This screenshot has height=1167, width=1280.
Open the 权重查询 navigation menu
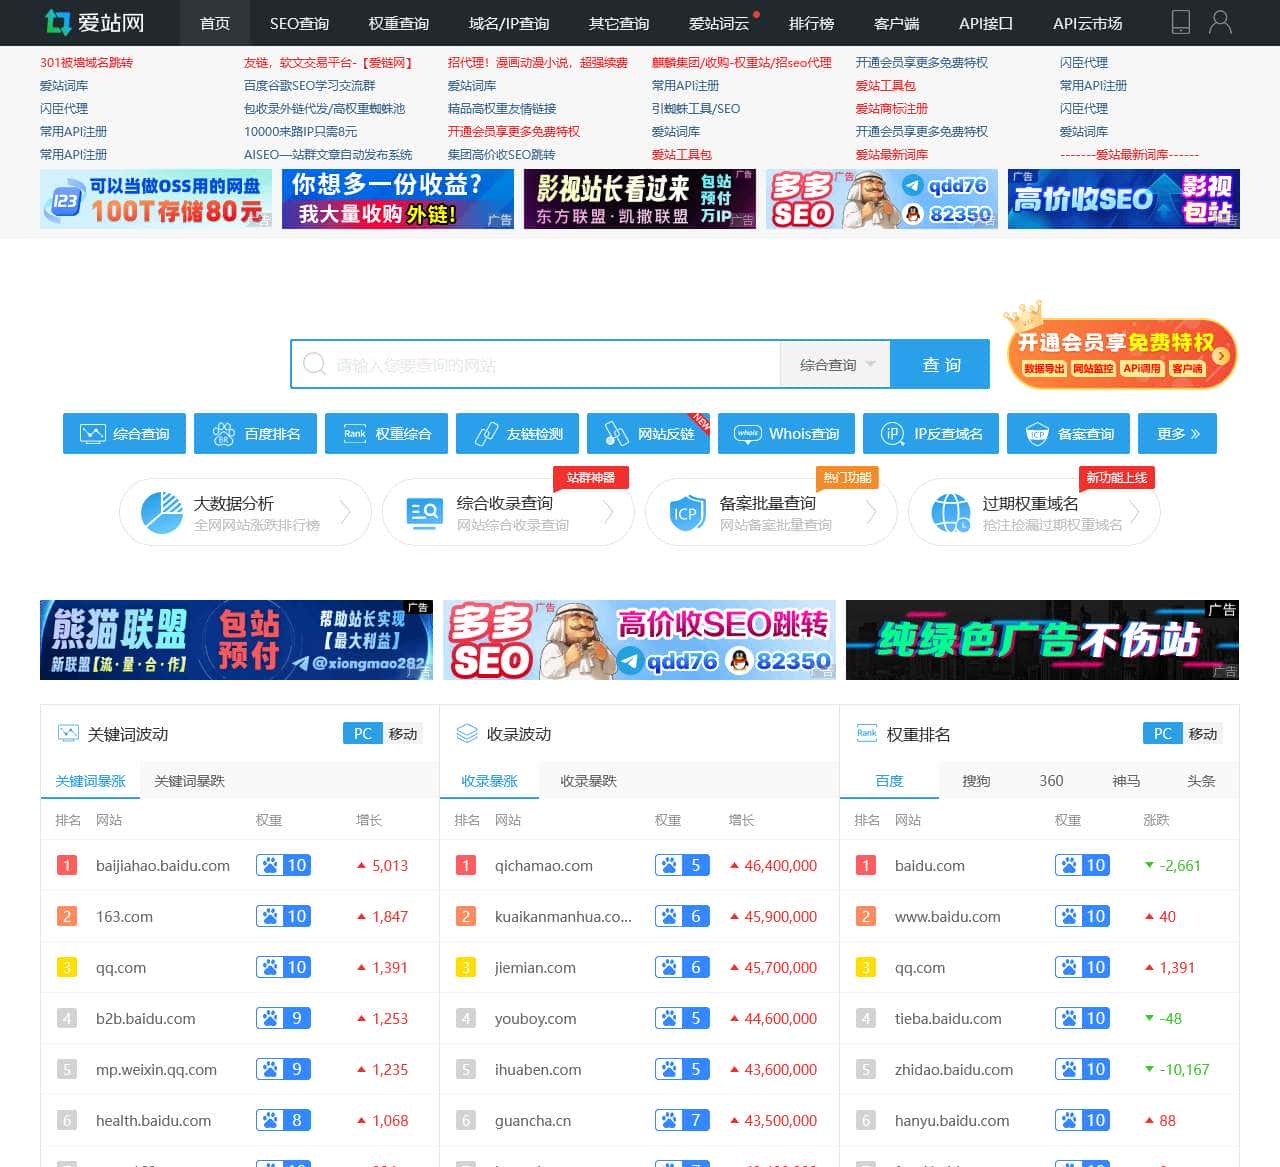pyautogui.click(x=399, y=23)
